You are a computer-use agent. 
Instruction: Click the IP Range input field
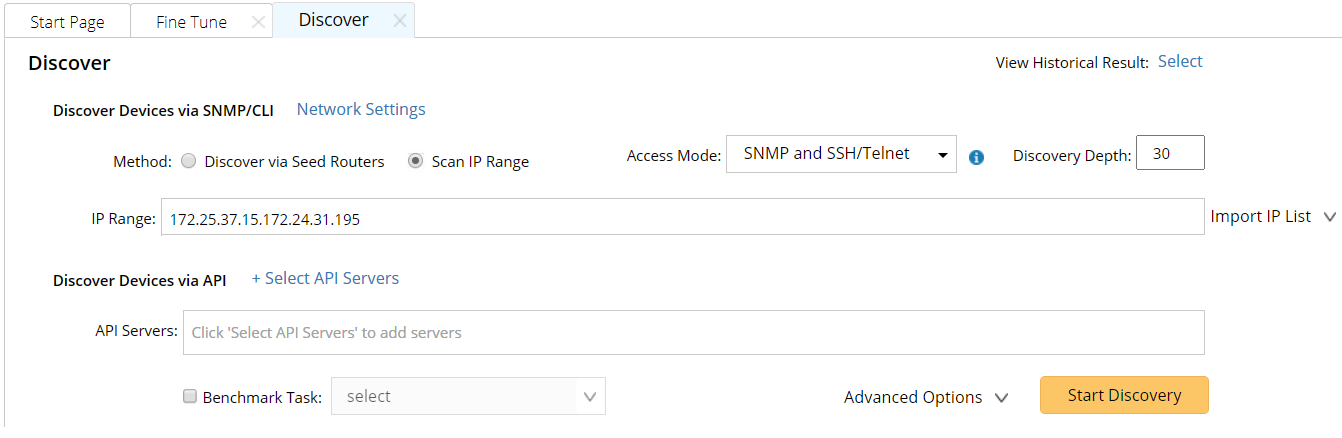coord(680,217)
